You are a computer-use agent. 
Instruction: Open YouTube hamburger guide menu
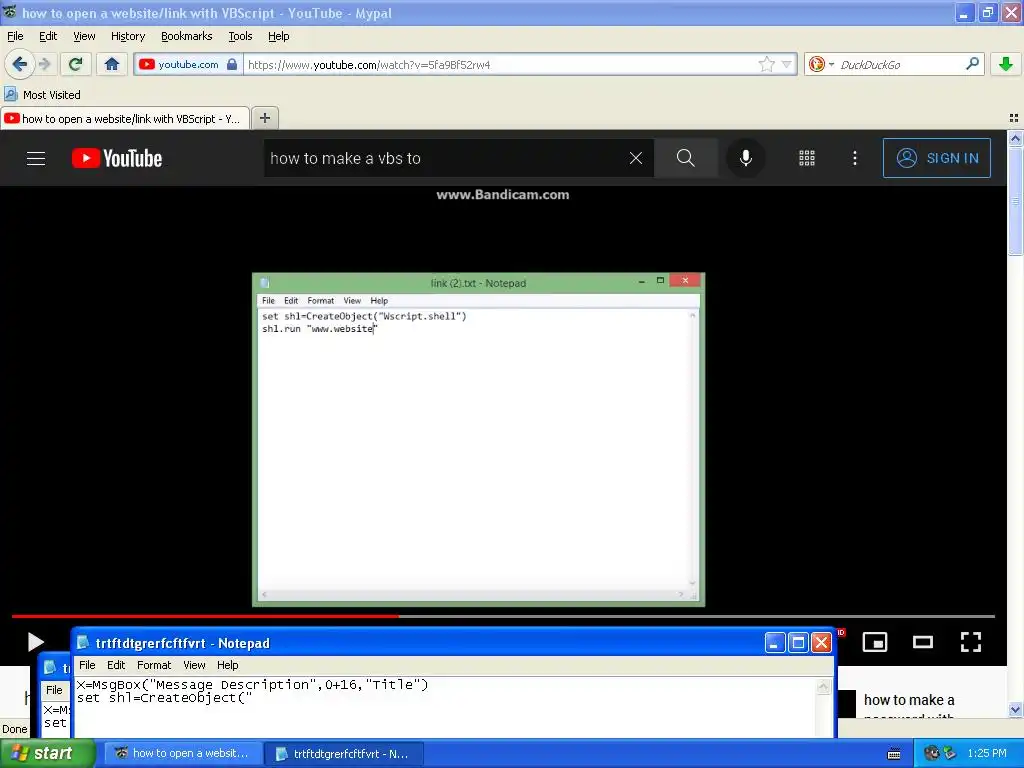tap(36, 158)
